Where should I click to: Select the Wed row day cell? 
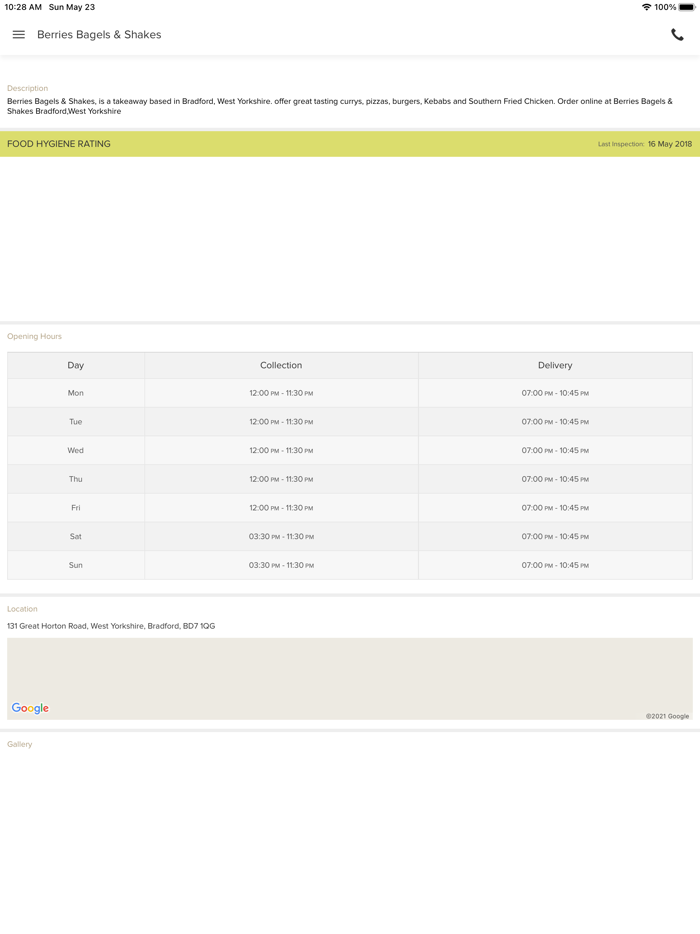pyautogui.click(x=76, y=450)
